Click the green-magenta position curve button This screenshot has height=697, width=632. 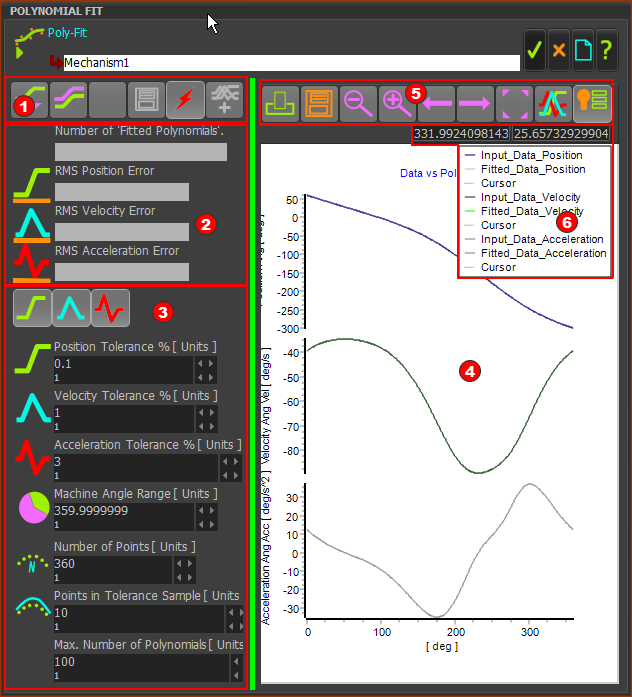[x=29, y=100]
